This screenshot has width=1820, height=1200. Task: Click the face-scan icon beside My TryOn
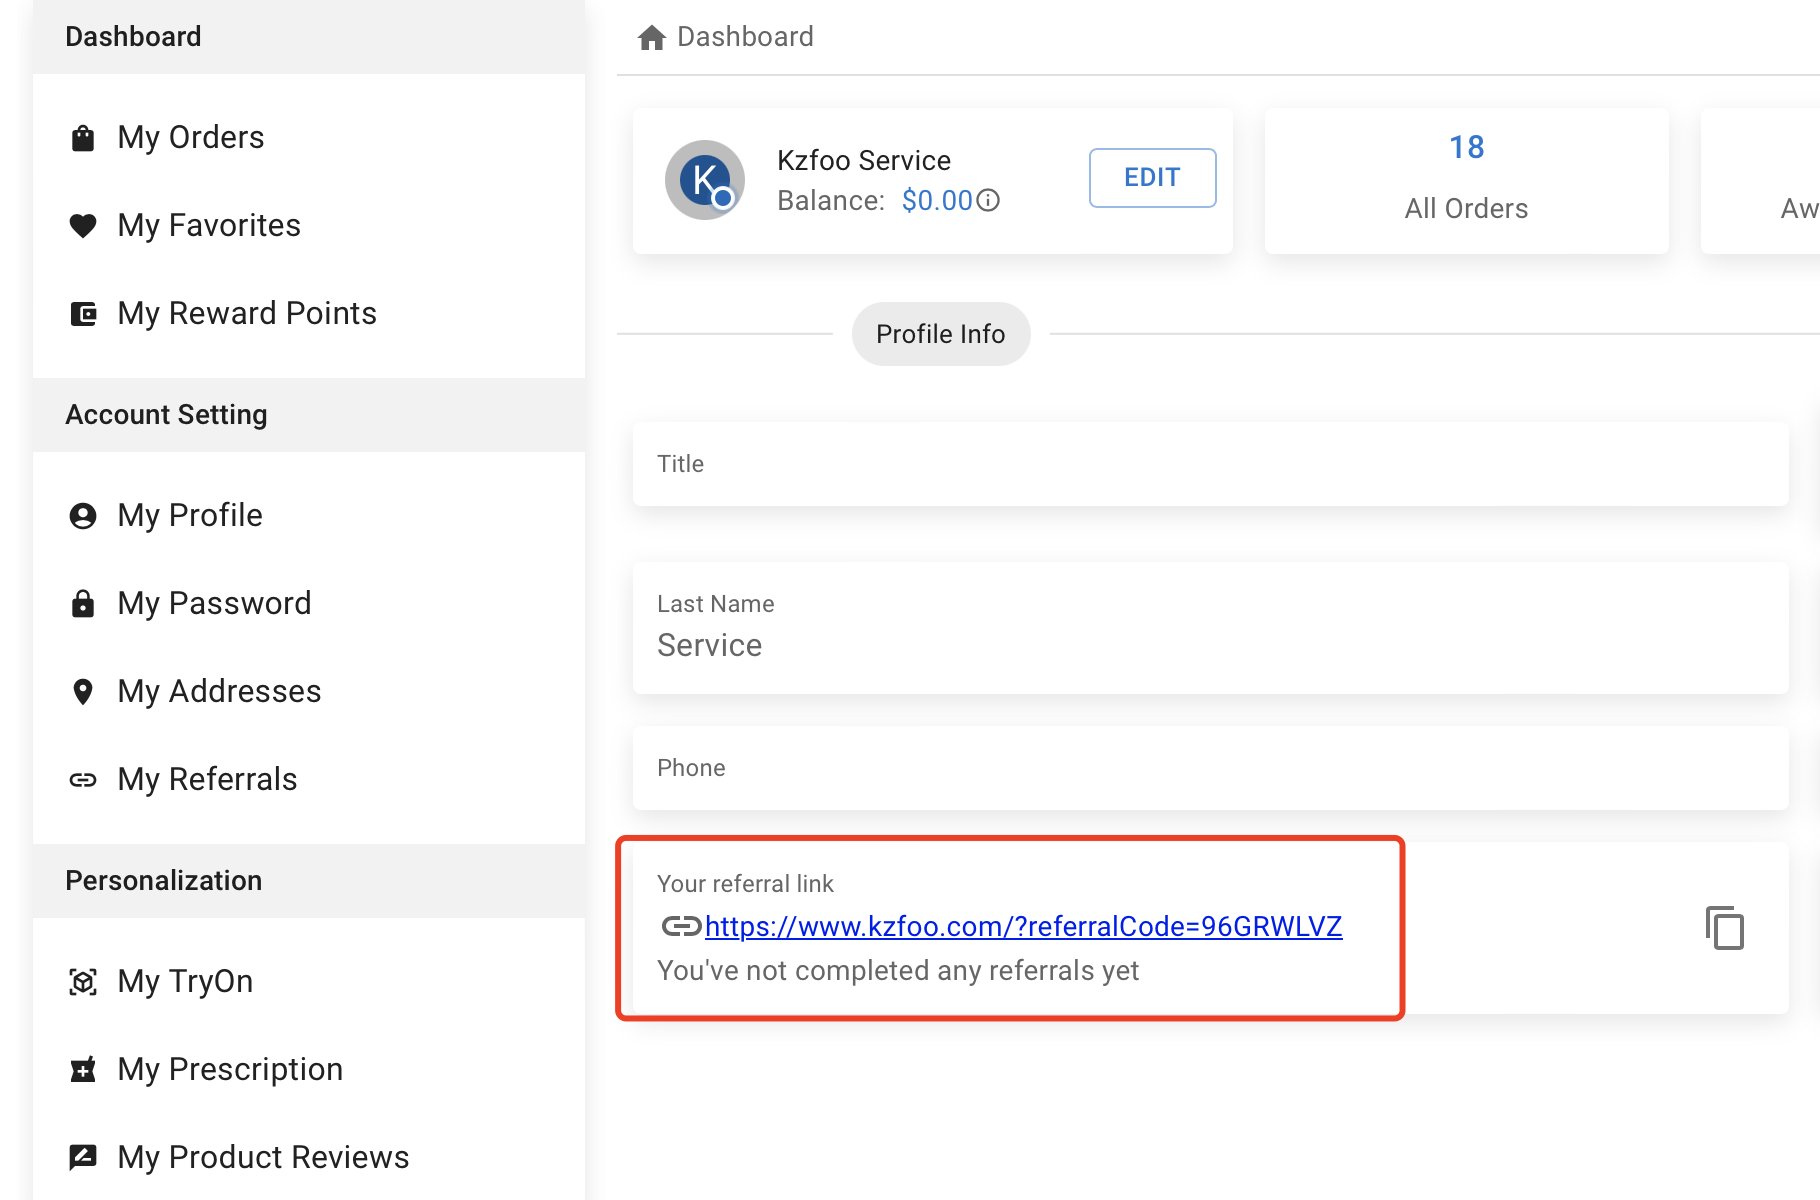point(83,982)
